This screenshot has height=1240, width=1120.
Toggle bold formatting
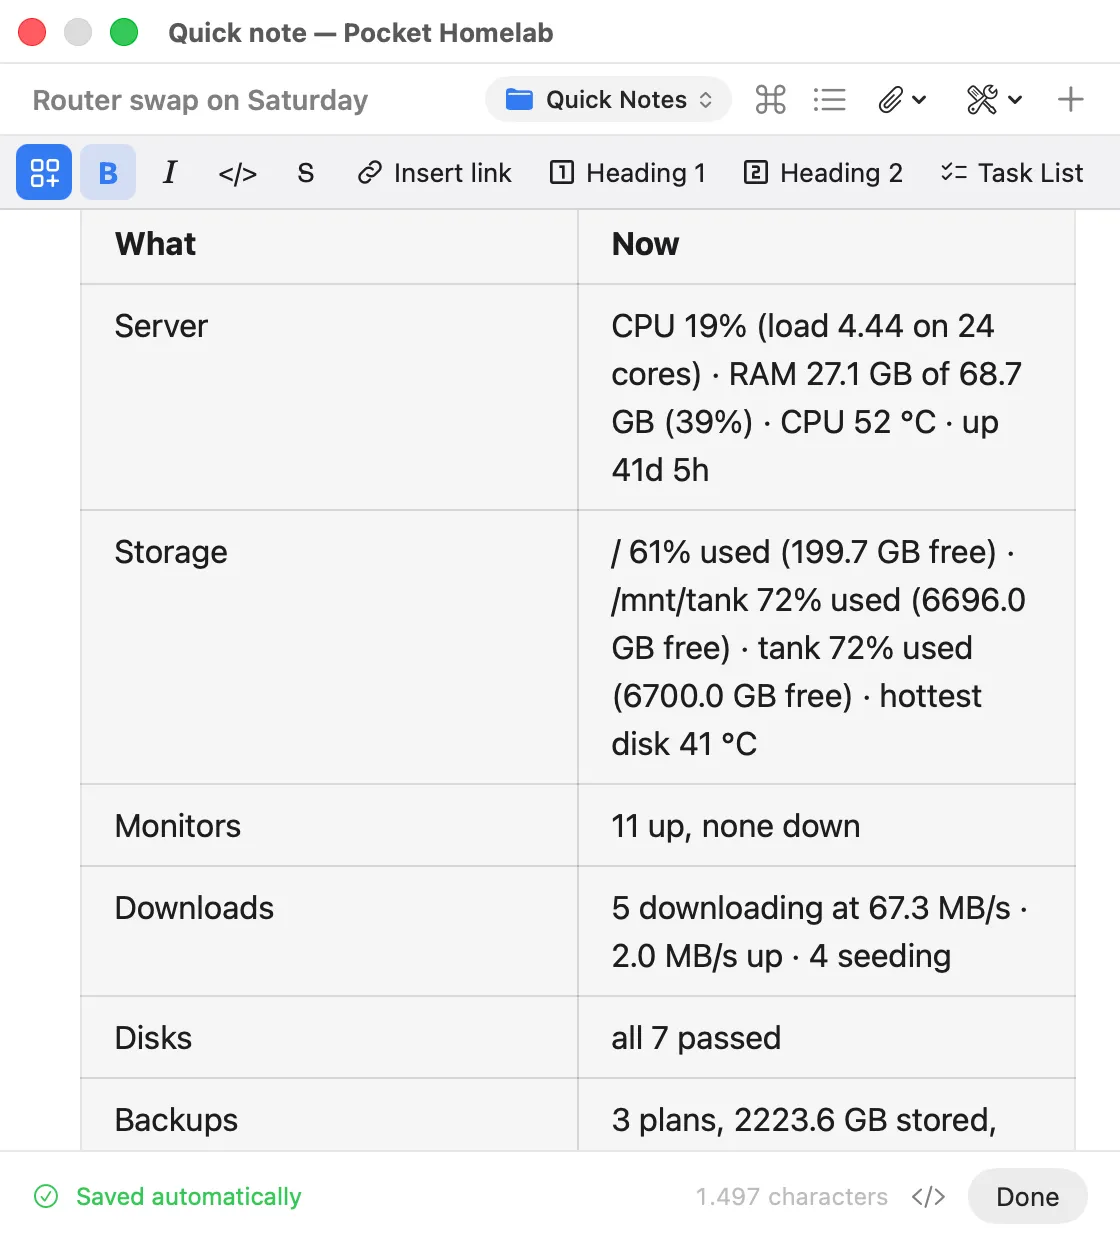pyautogui.click(x=108, y=172)
